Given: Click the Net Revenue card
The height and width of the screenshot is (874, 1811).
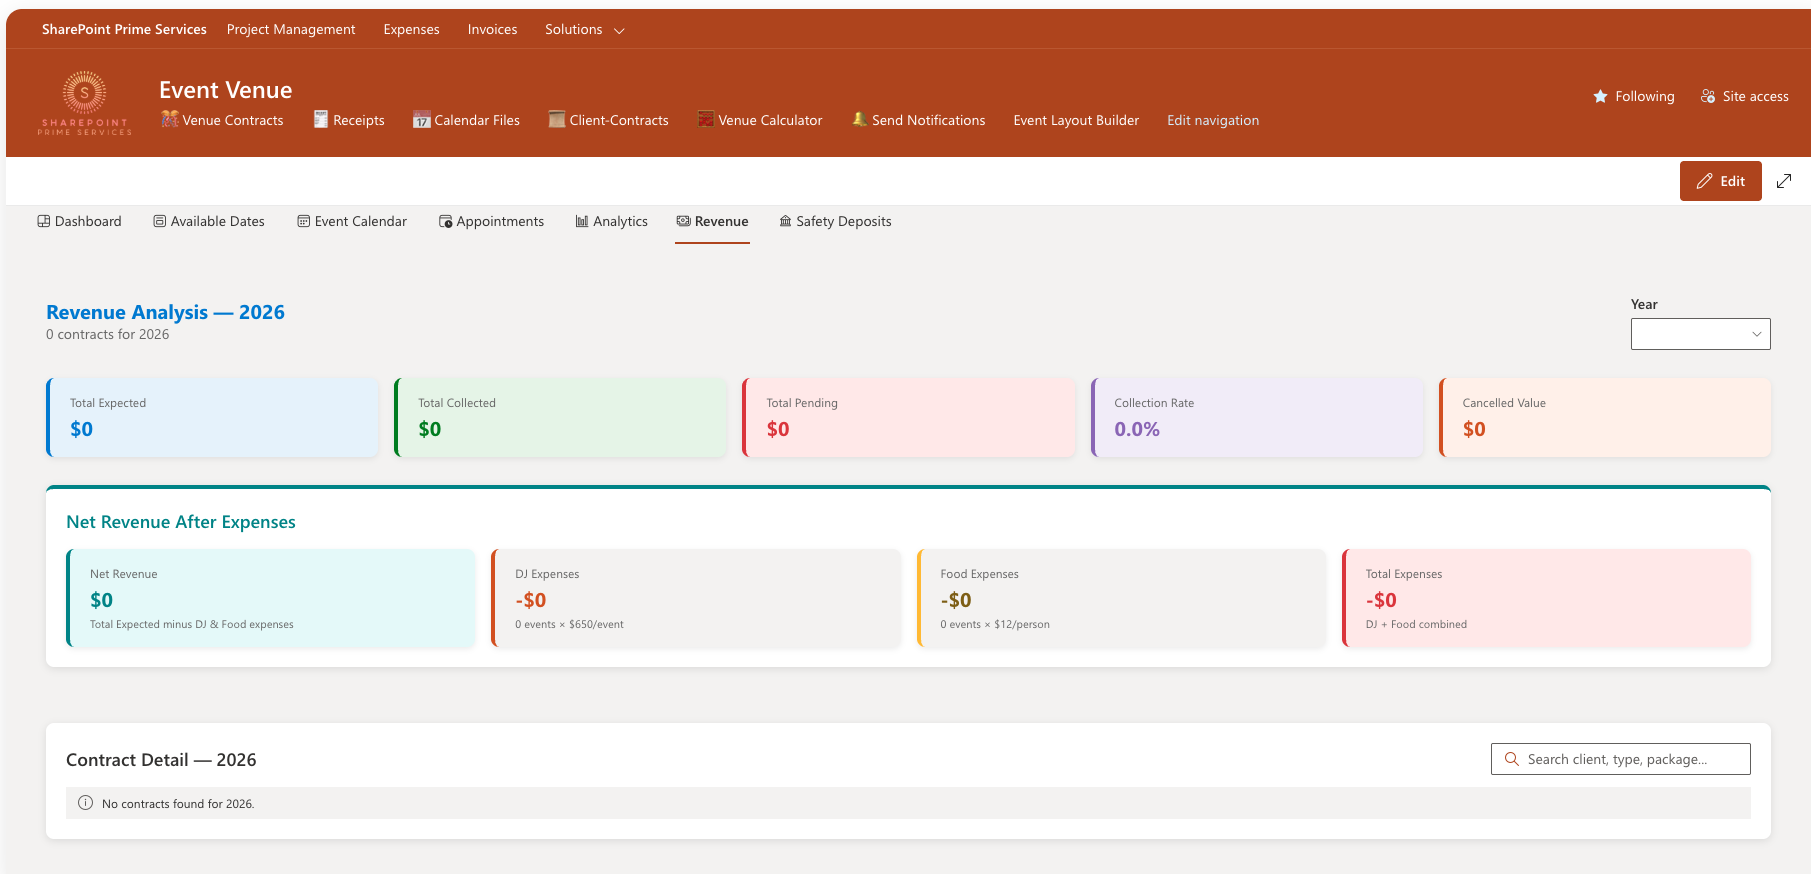Looking at the screenshot, I should [270, 598].
